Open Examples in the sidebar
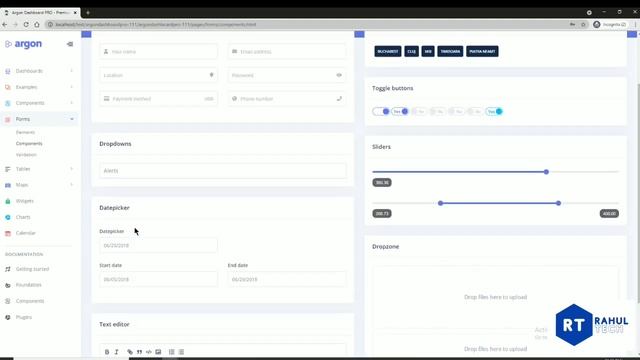This screenshot has width=640, height=360. pos(26,87)
